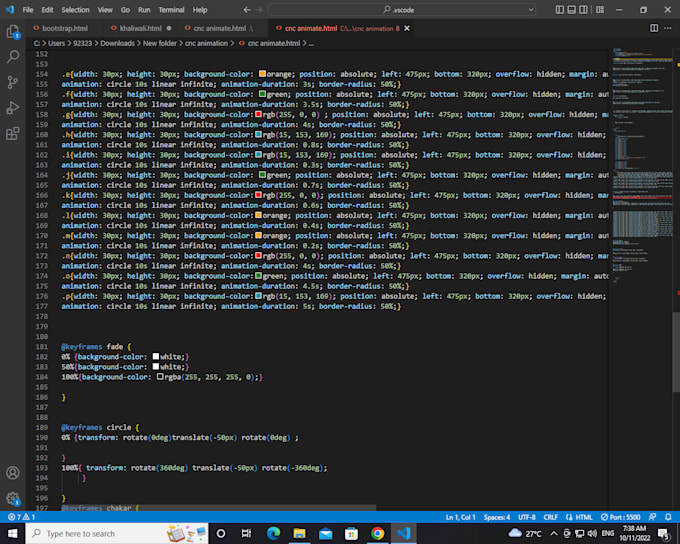
Task: Click the errors and warnings status indicator
Action: [23, 517]
